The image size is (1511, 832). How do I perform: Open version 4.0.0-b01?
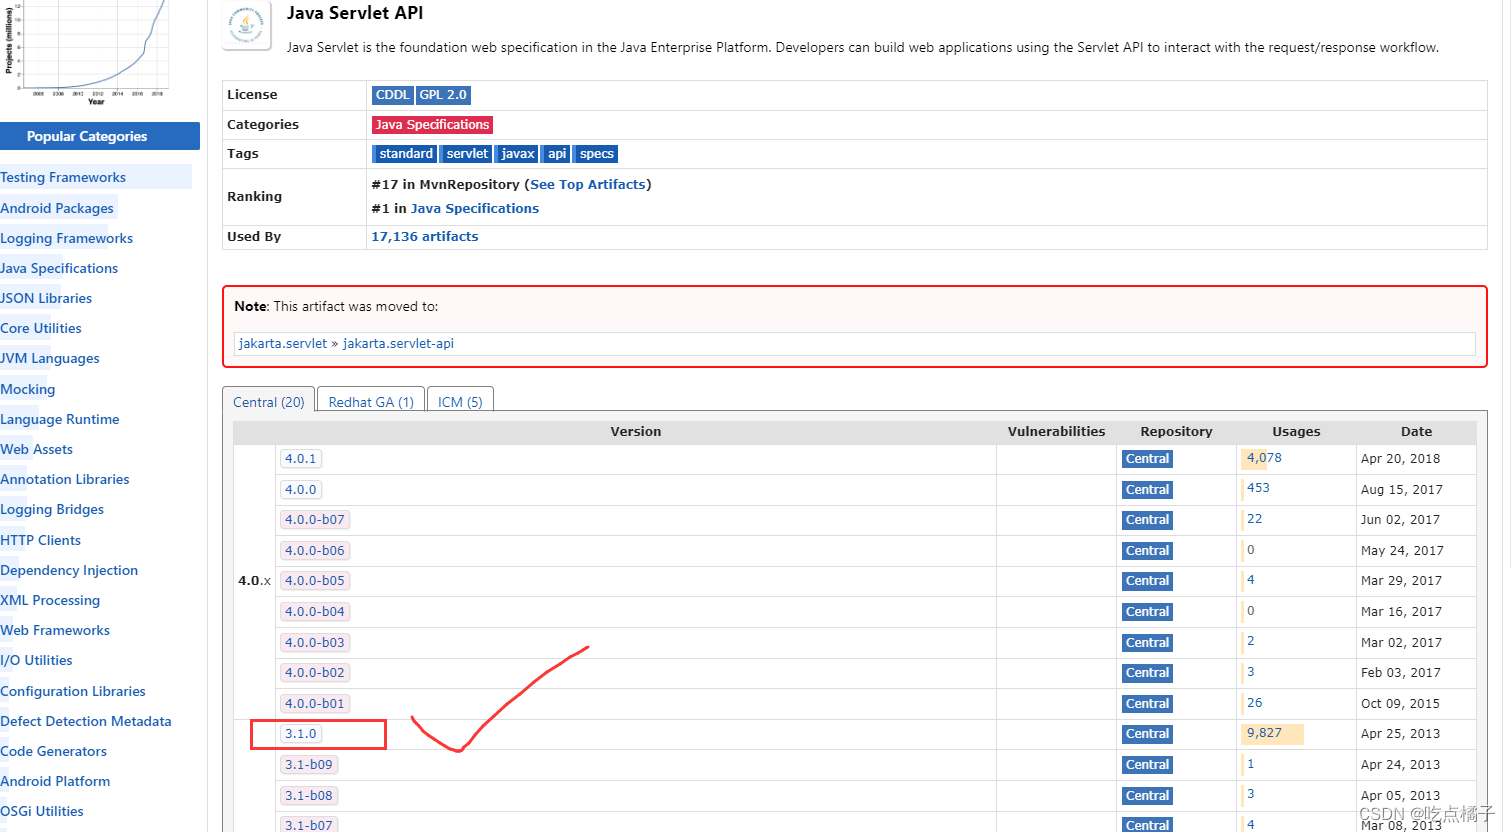click(315, 704)
